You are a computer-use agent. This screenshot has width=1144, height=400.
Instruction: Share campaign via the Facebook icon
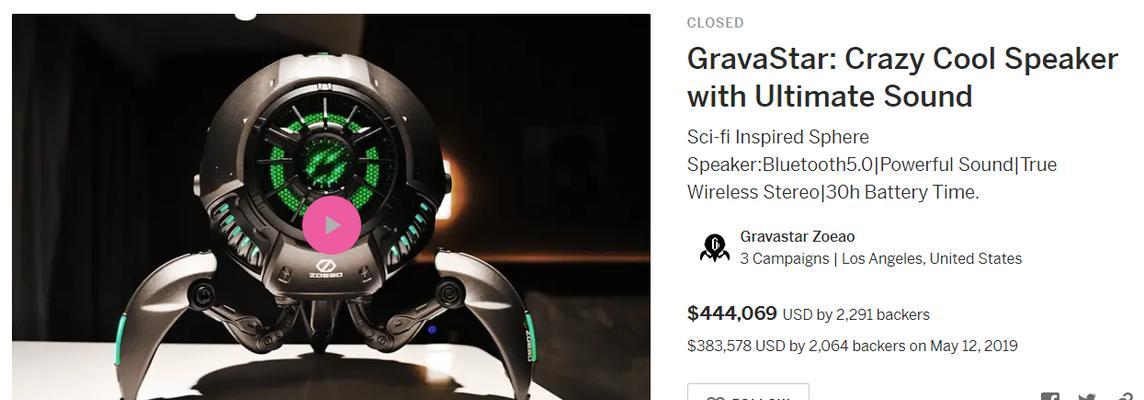[x=1051, y=397]
